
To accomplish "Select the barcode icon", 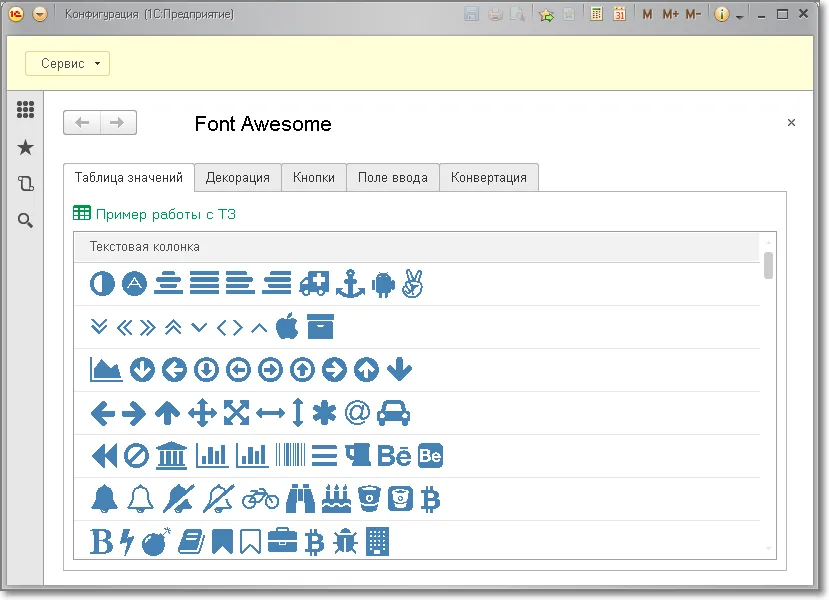I will [x=290, y=455].
